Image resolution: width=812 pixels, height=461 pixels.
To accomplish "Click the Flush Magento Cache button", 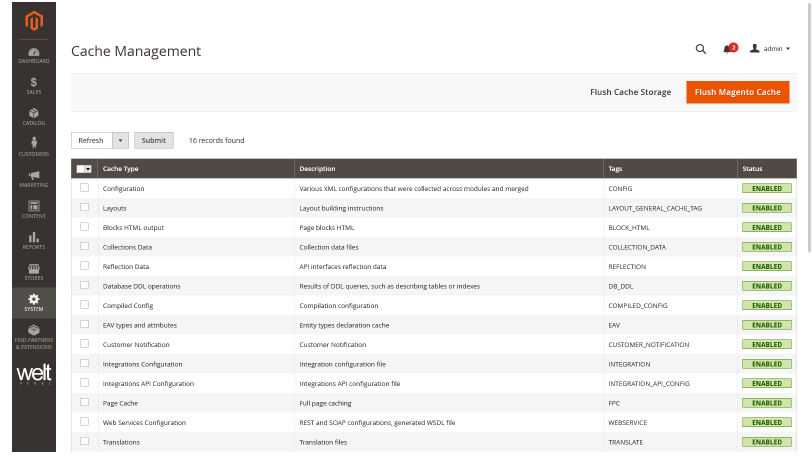I will (737, 92).
